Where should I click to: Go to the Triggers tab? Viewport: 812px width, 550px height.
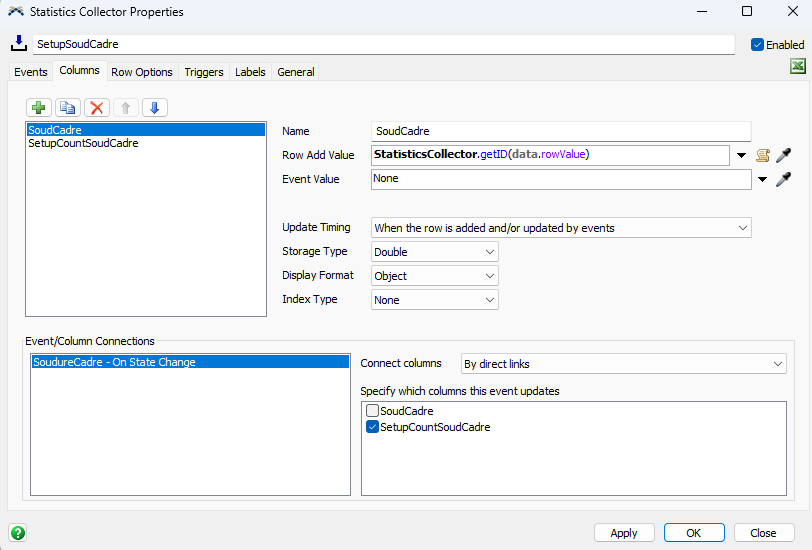(x=204, y=72)
